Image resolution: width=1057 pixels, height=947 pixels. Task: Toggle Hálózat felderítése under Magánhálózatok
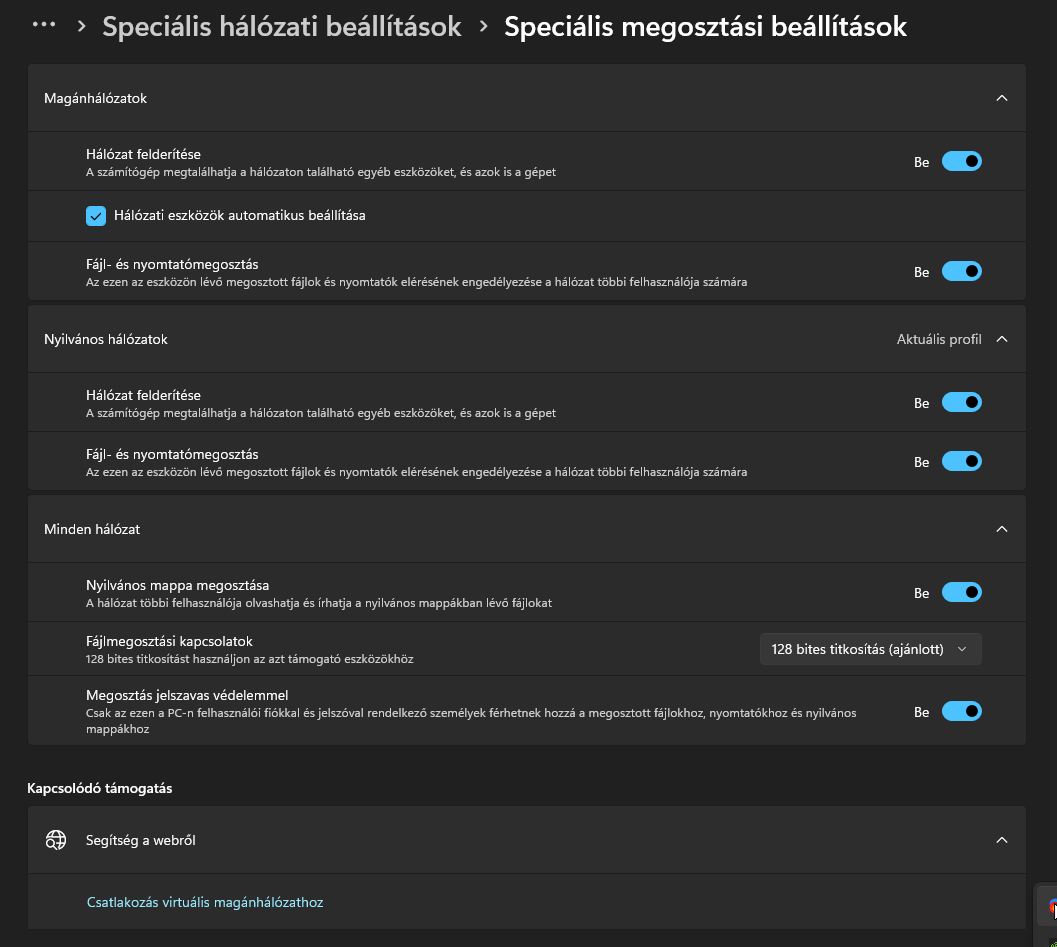[x=961, y=161]
